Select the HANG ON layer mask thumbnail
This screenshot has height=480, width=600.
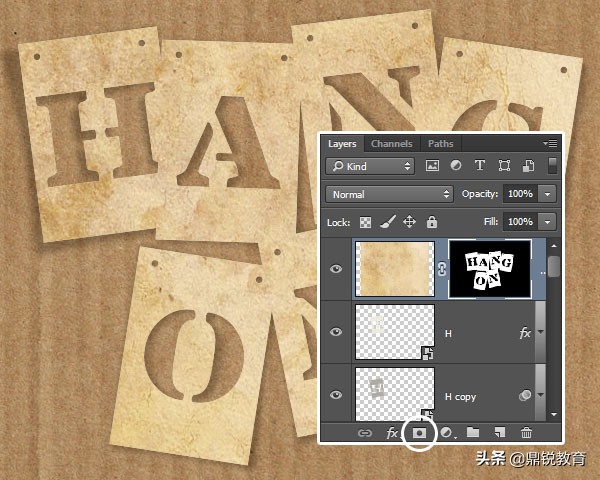click(488, 269)
